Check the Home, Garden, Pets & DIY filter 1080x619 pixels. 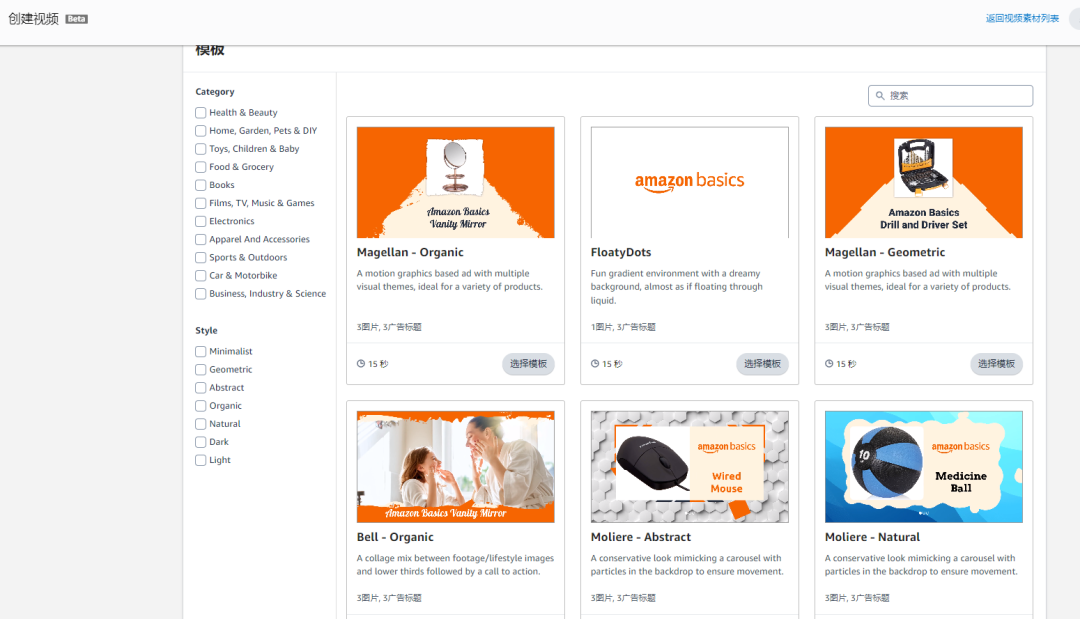pyautogui.click(x=200, y=131)
